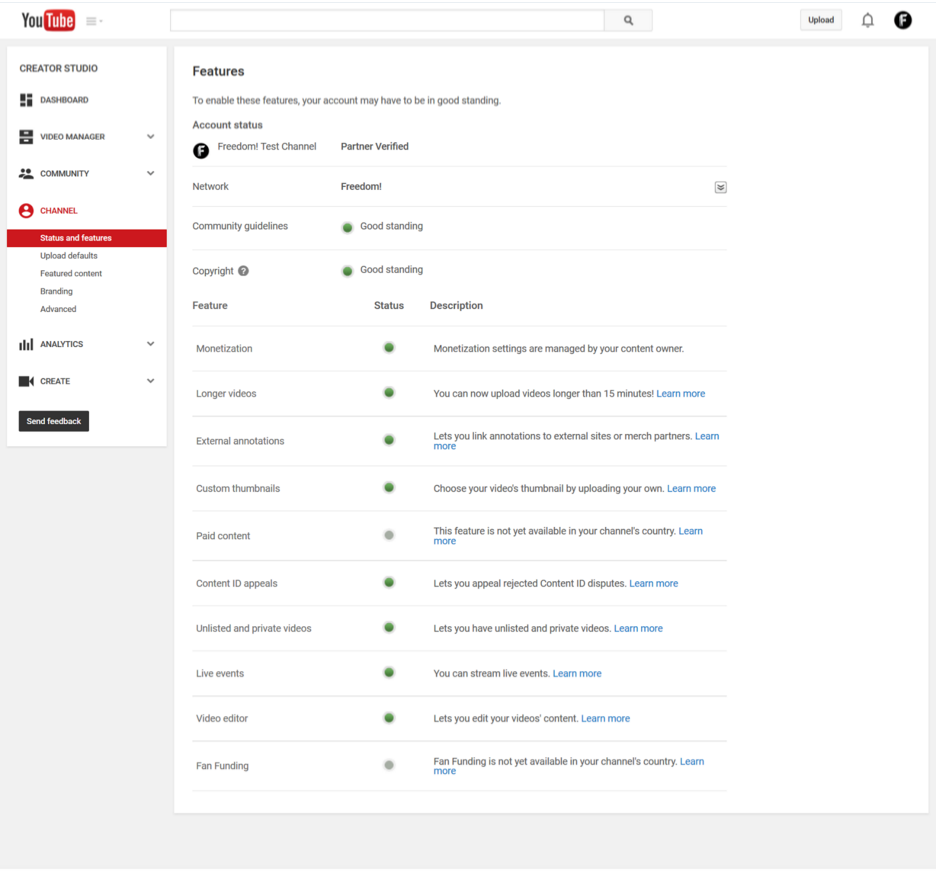Viewport: 936px width, 873px height.
Task: Click the Partner Verified status text
Action: [374, 147]
